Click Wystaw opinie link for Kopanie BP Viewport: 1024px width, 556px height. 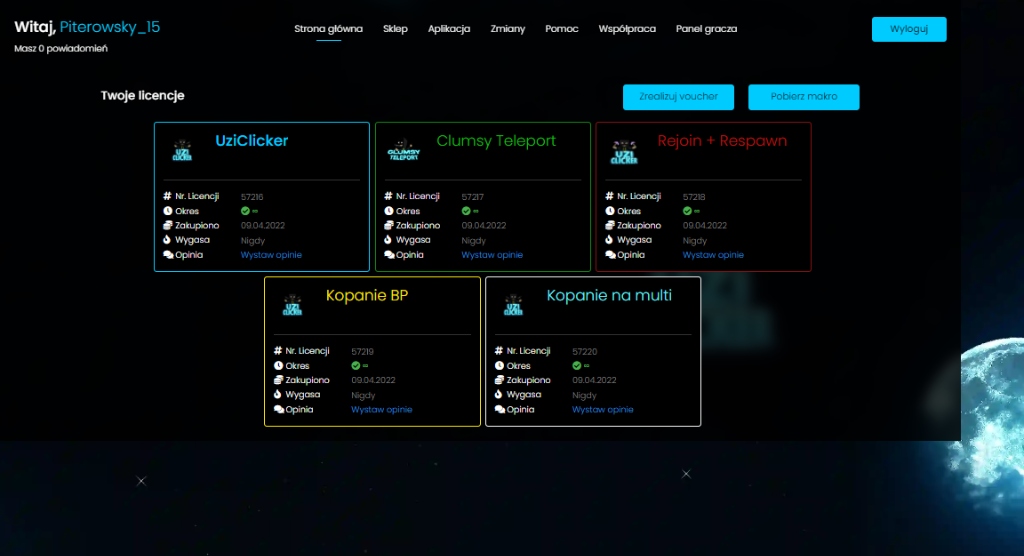coord(382,410)
